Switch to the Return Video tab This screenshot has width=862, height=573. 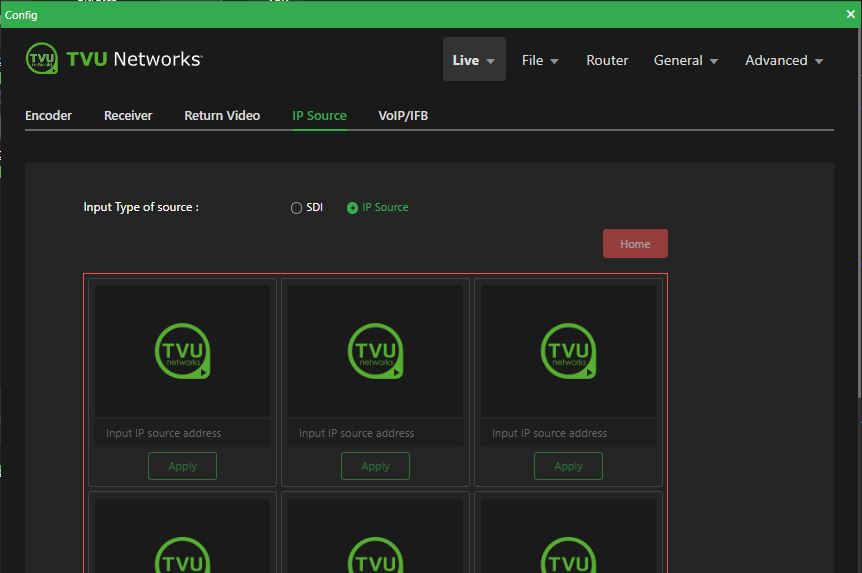point(222,115)
